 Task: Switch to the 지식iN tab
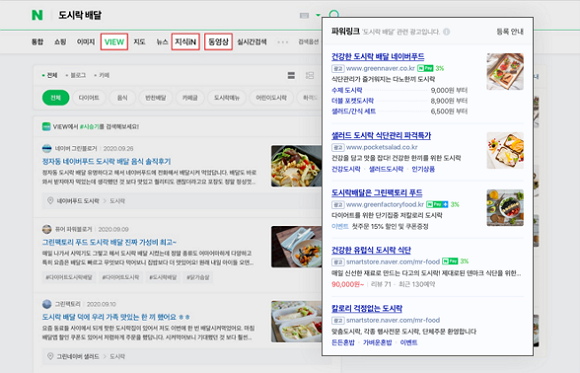(x=185, y=42)
